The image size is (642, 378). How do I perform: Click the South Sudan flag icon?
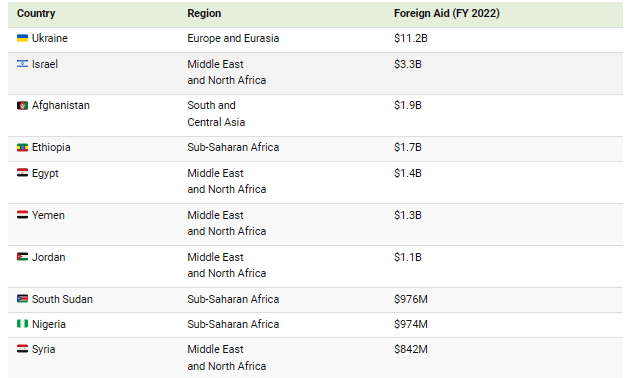click(22, 299)
